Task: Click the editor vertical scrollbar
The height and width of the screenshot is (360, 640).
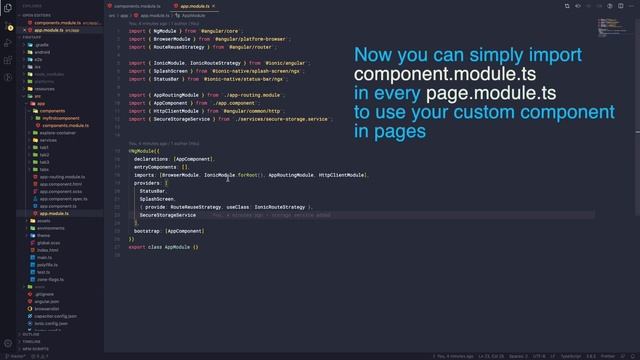Action: click(x=638, y=118)
